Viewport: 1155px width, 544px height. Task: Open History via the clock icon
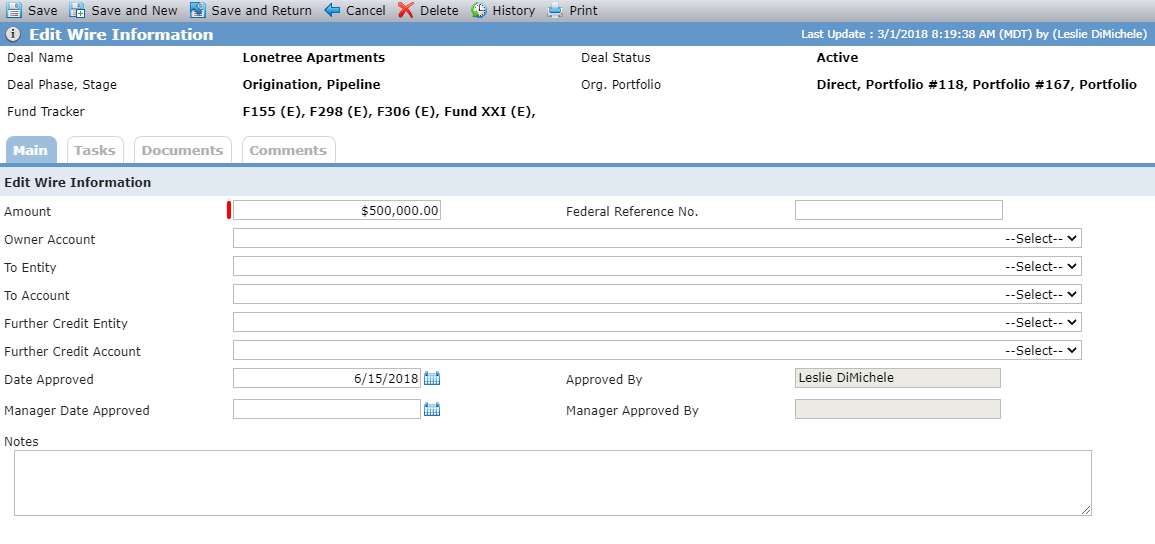(x=479, y=10)
